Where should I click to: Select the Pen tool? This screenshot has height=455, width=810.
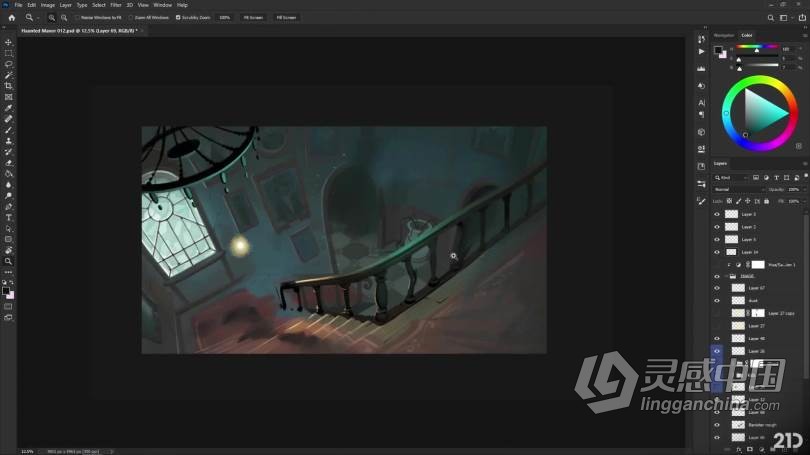tap(8, 207)
